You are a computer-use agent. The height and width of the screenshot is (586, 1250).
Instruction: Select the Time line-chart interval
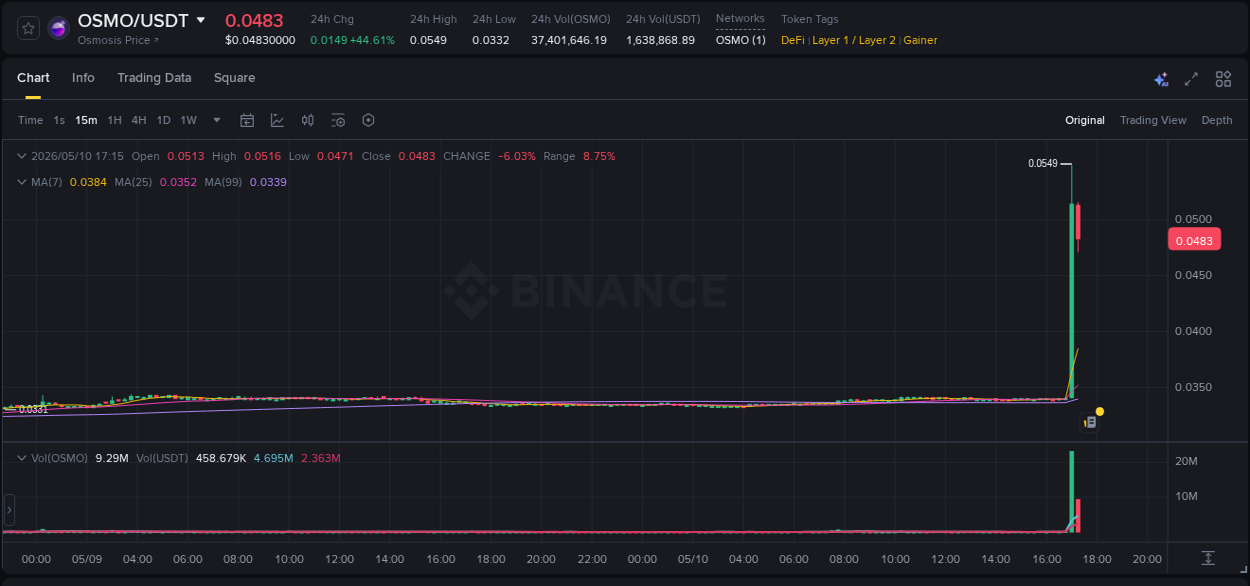[x=30, y=120]
